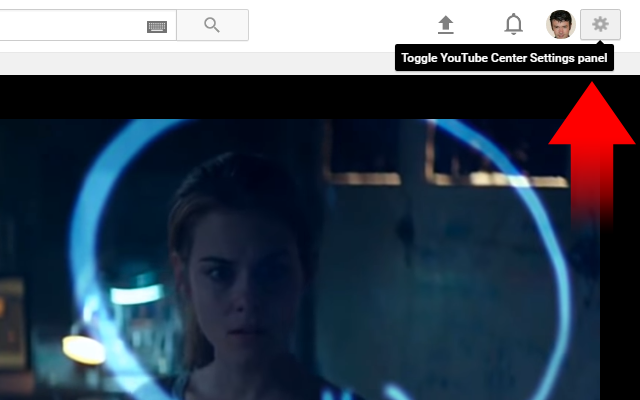640x400 pixels.
Task: Open the account avatar menu
Action: point(561,24)
